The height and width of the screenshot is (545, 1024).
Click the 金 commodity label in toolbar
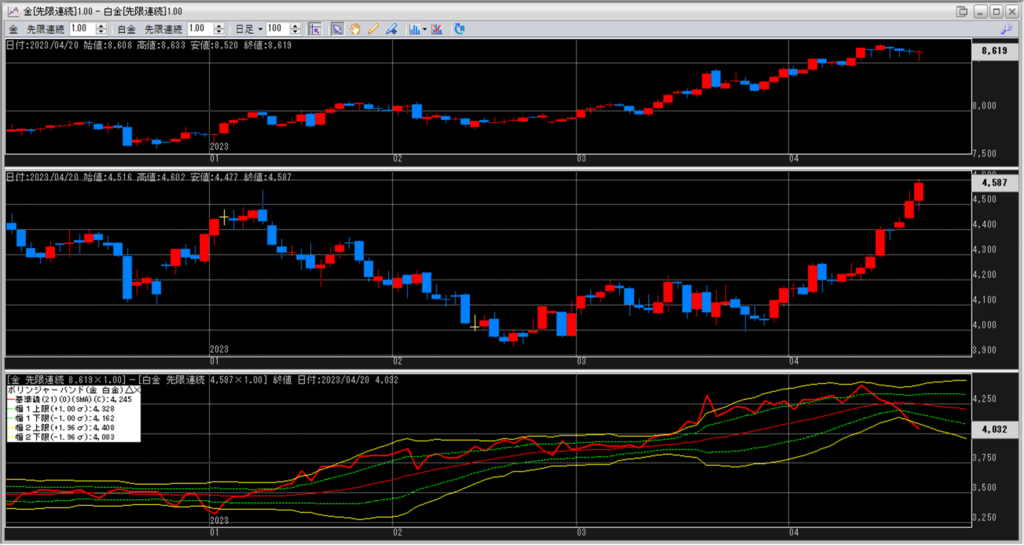(13, 29)
